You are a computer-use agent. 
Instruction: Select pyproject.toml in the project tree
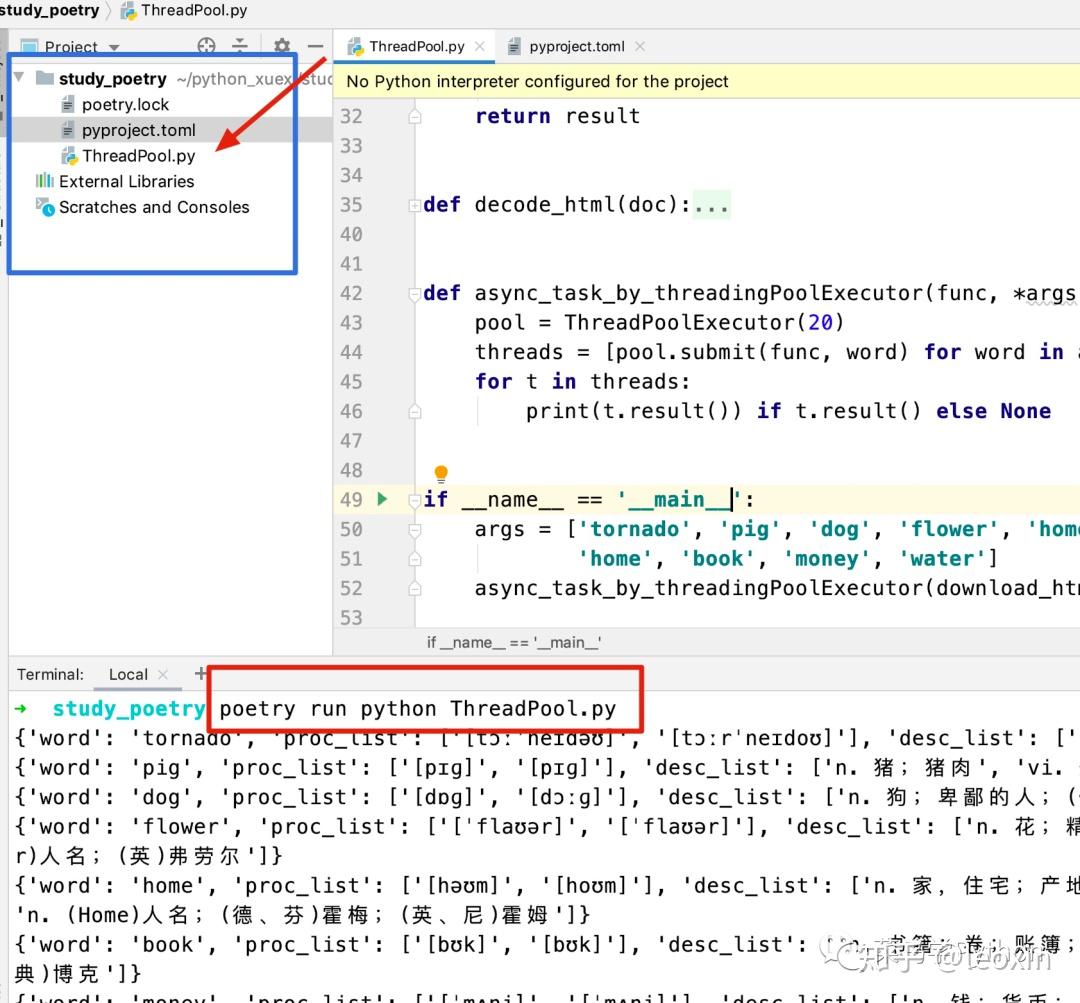pyautogui.click(x=138, y=130)
